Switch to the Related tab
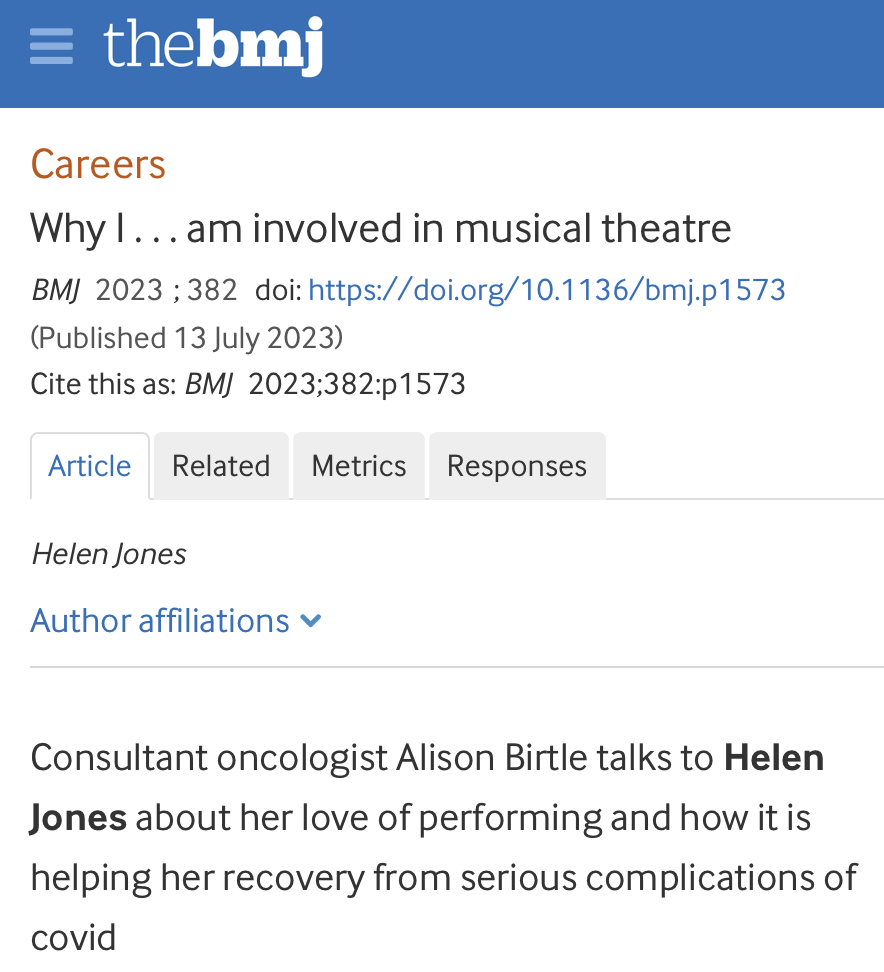Screen dimensions: 884x972 221,466
